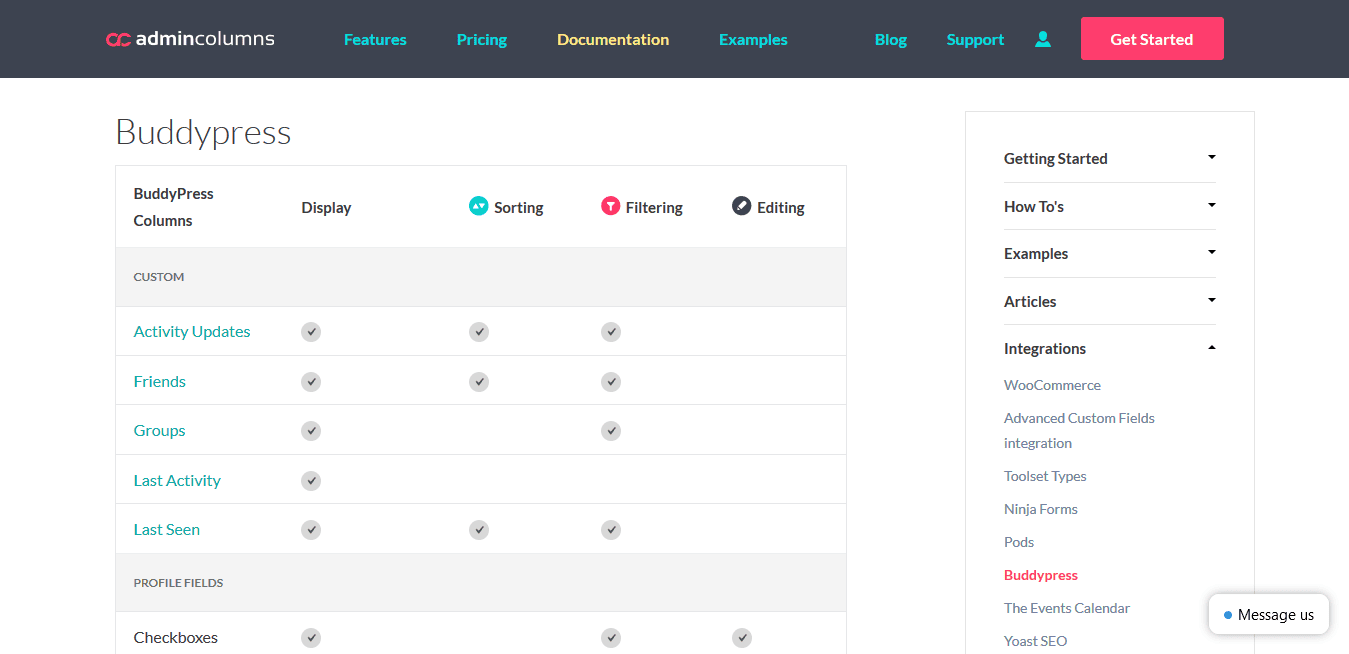
Task: Click the How To's sidebar heading
Action: (1034, 207)
